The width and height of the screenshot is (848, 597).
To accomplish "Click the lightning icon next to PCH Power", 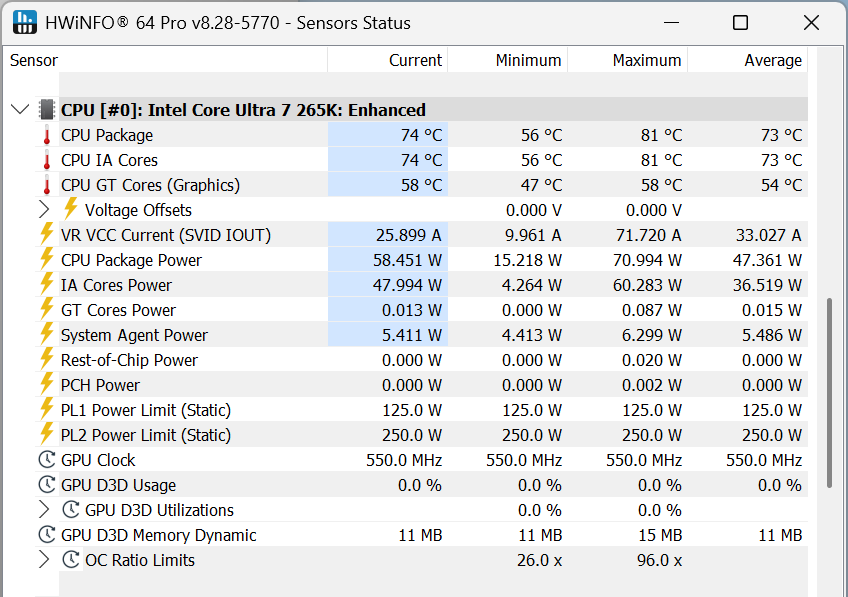I will [46, 385].
